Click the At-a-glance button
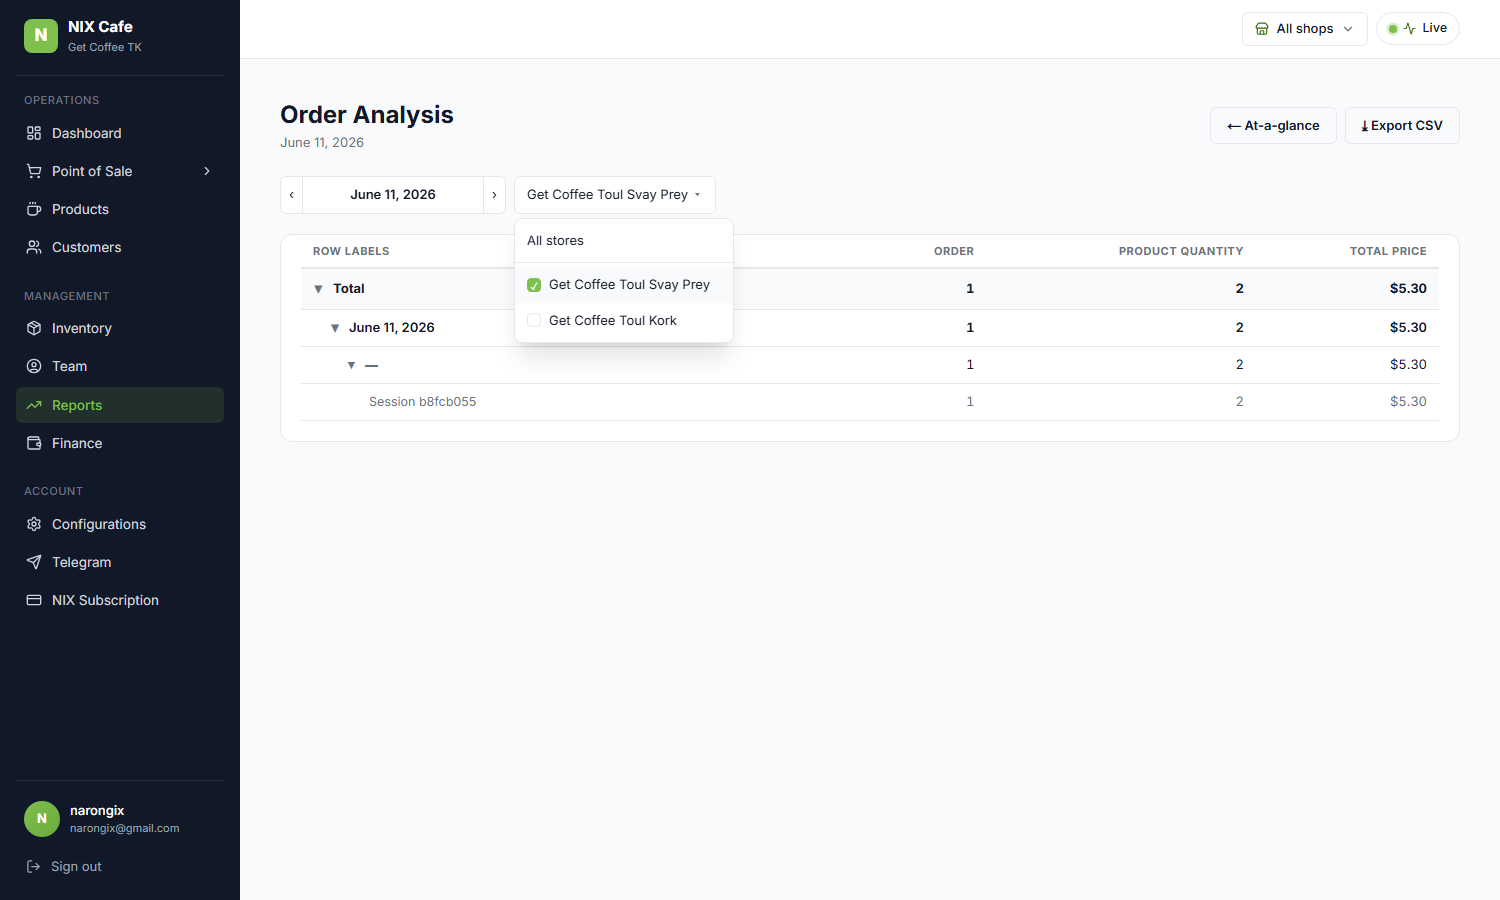This screenshot has width=1500, height=900. 1273,126
